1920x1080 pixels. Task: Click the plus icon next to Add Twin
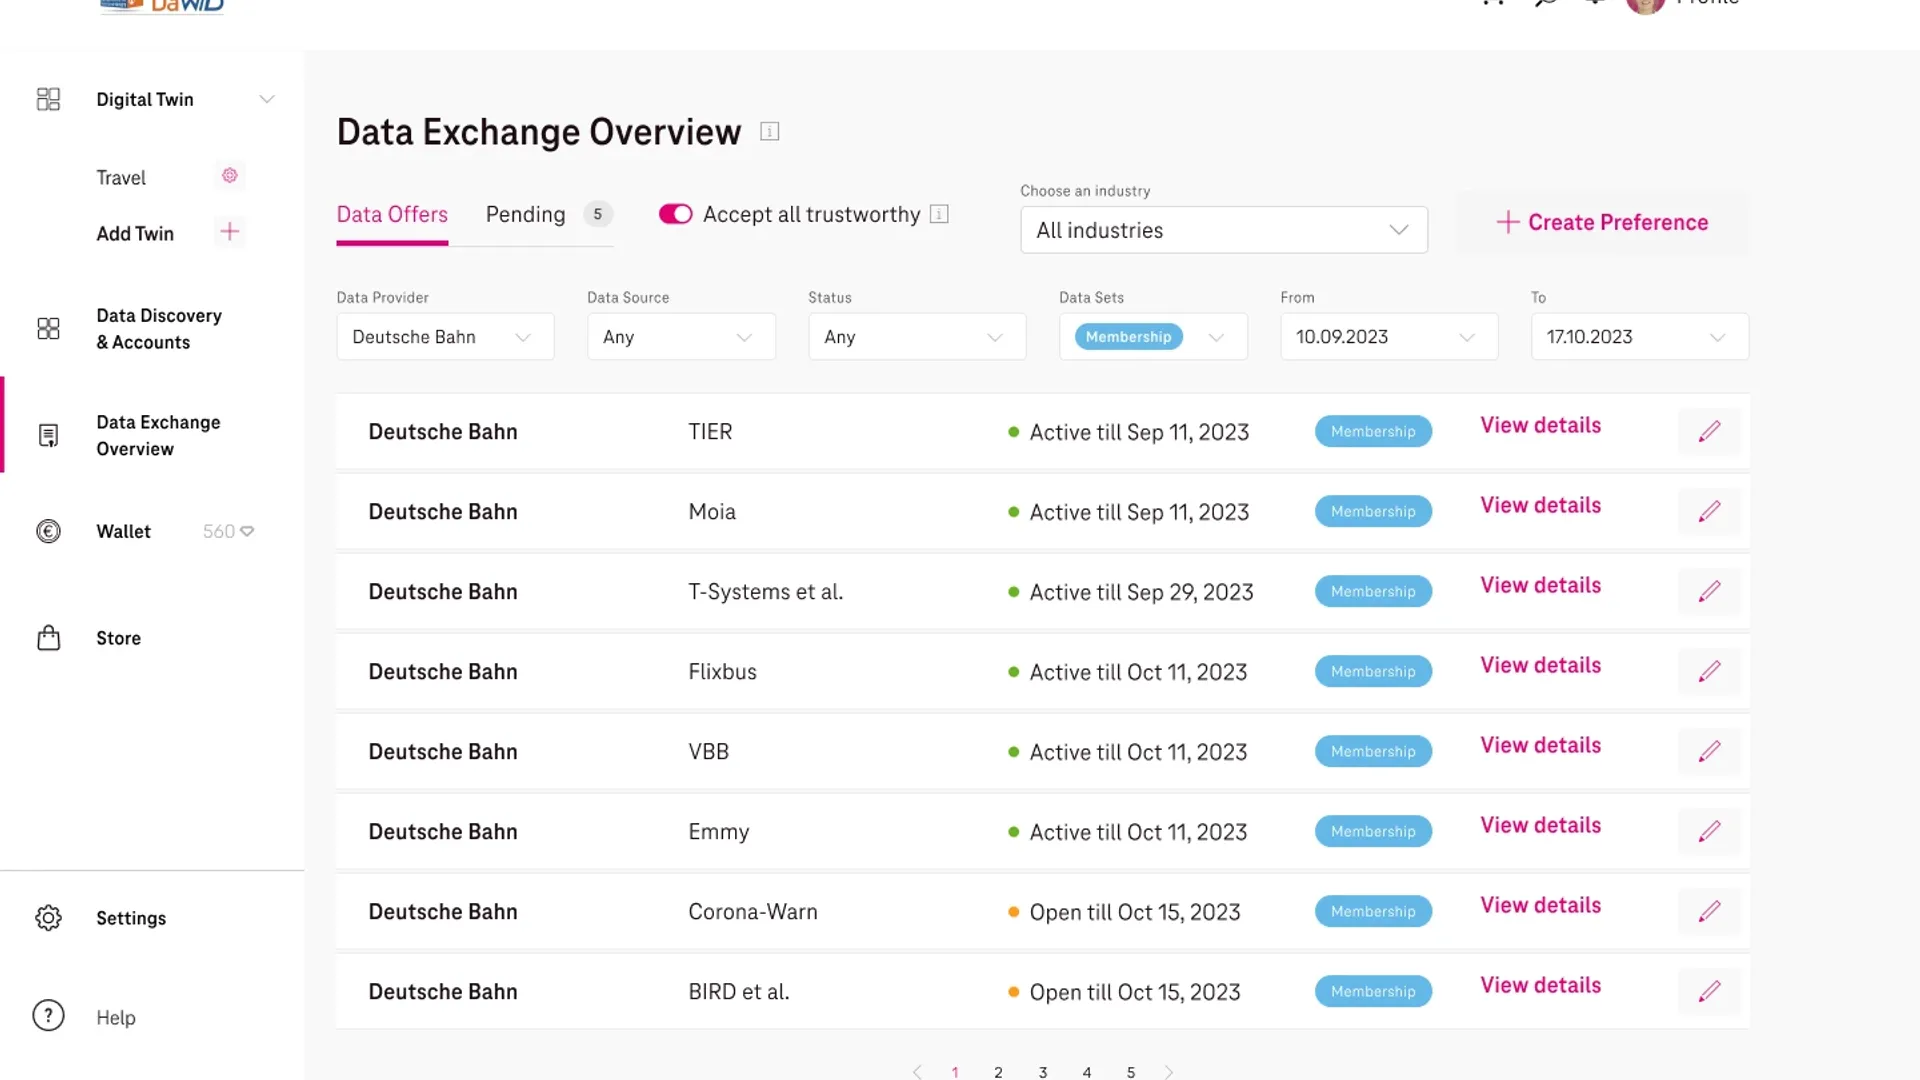pos(230,232)
